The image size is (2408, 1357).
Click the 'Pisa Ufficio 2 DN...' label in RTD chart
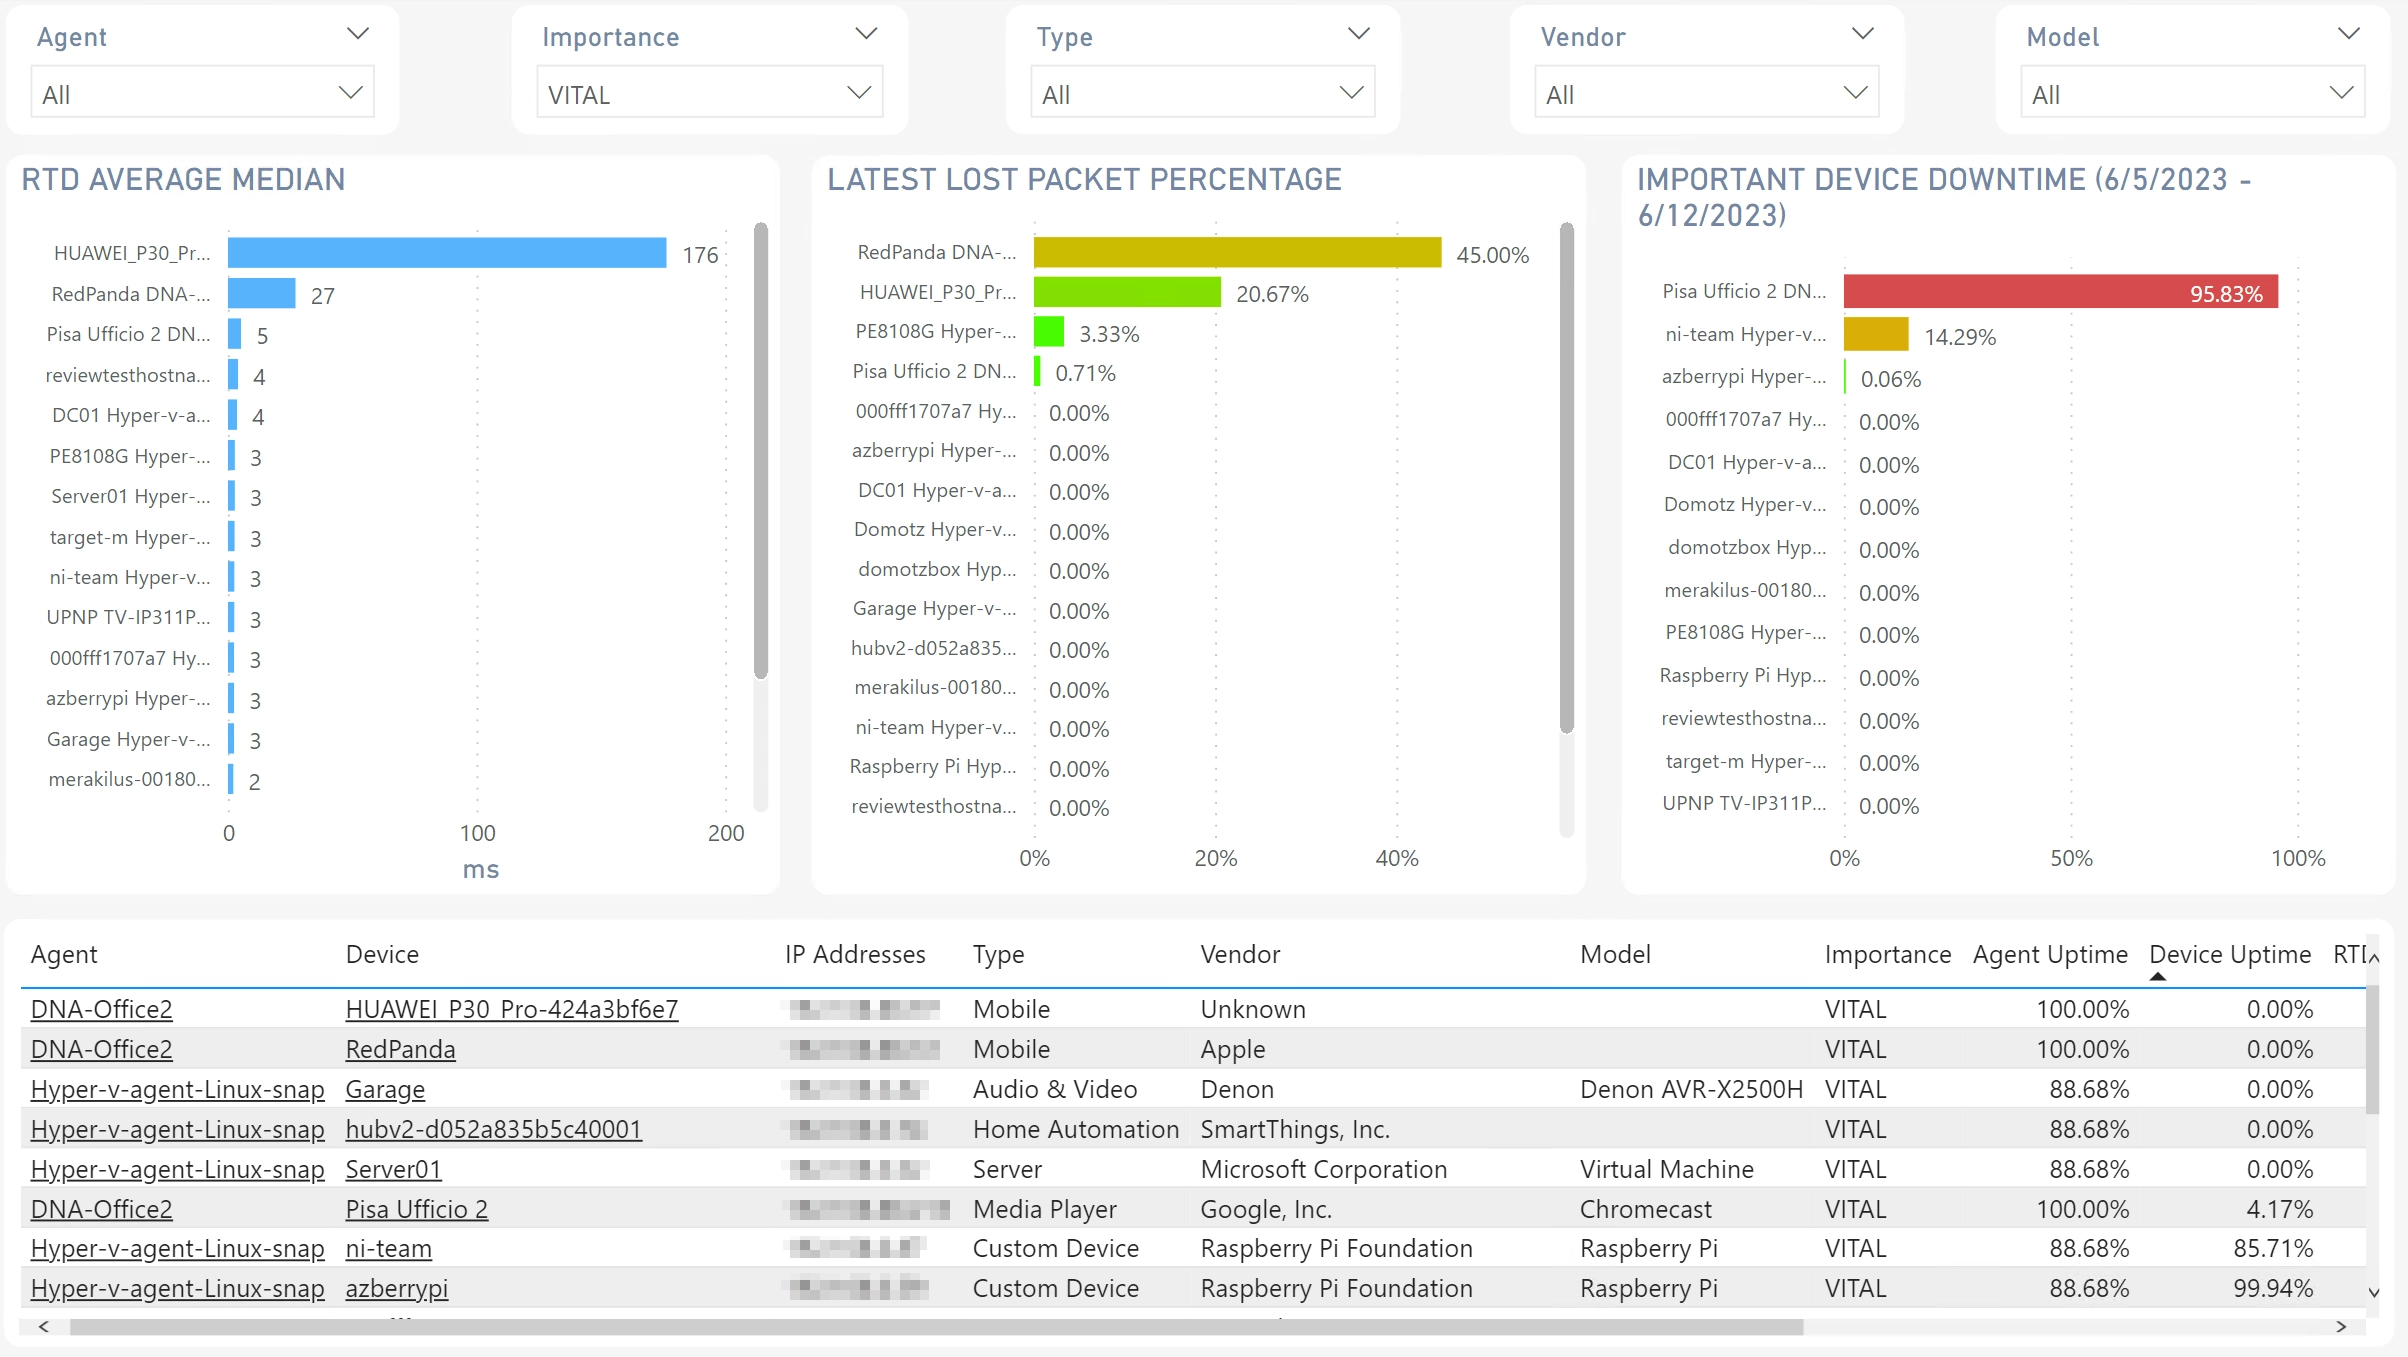tap(129, 334)
